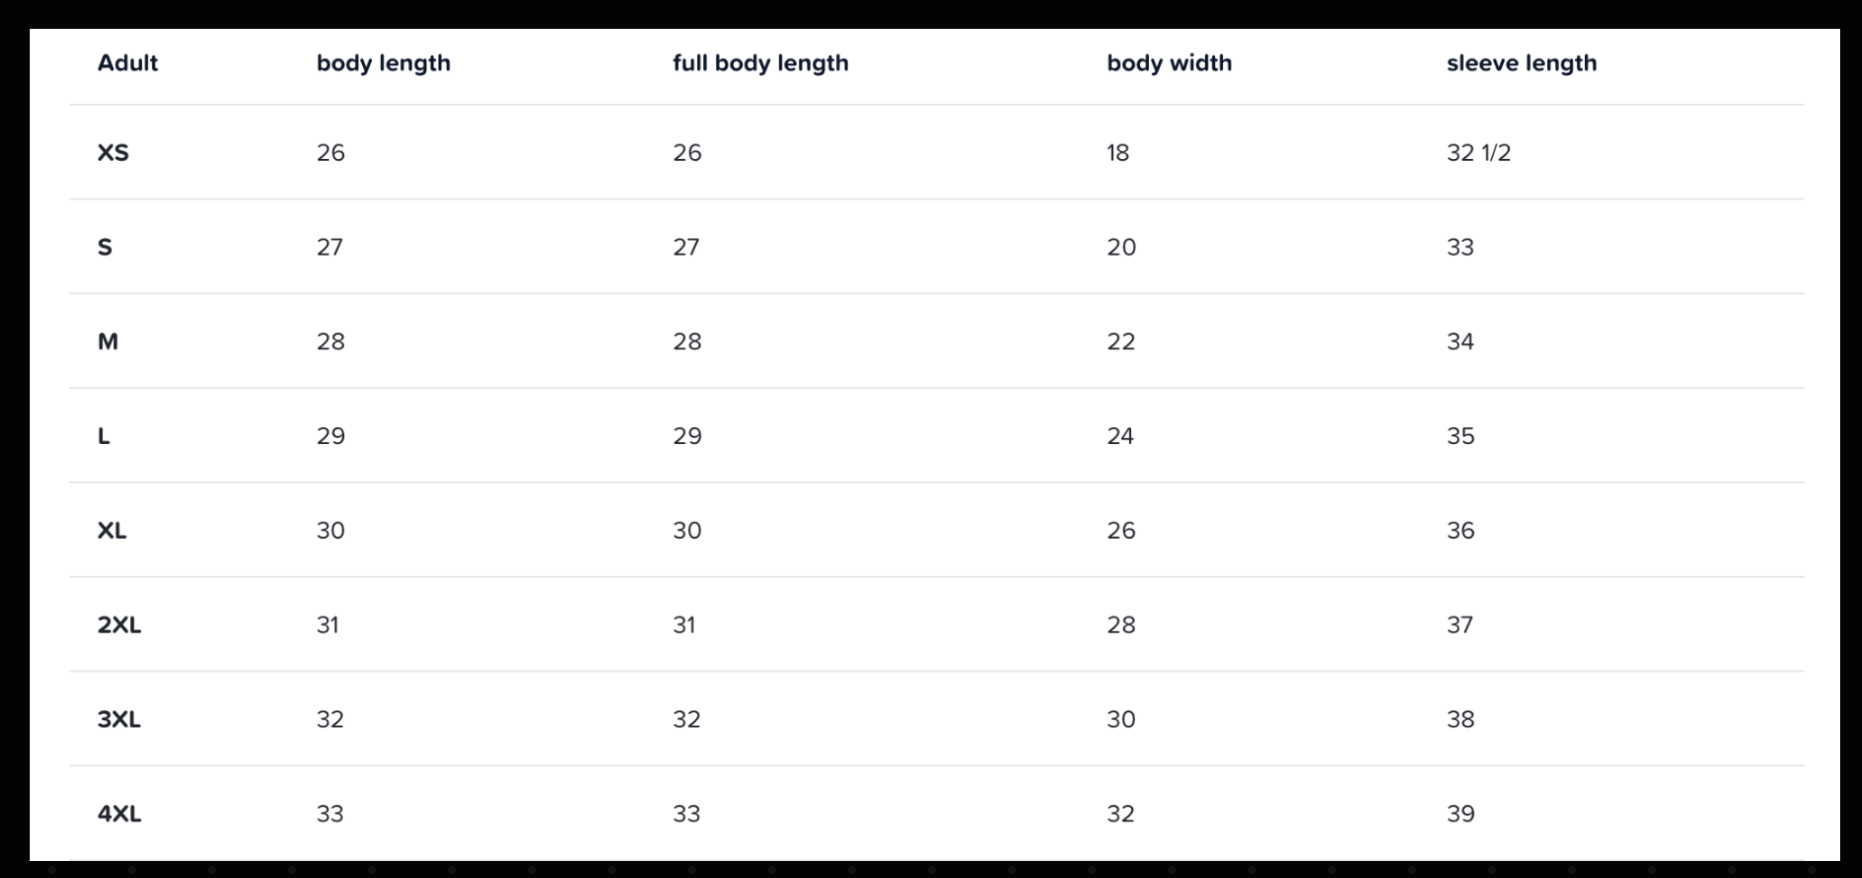Select the 4XL size row label
Screen dimensions: 1862x878
click(119, 814)
